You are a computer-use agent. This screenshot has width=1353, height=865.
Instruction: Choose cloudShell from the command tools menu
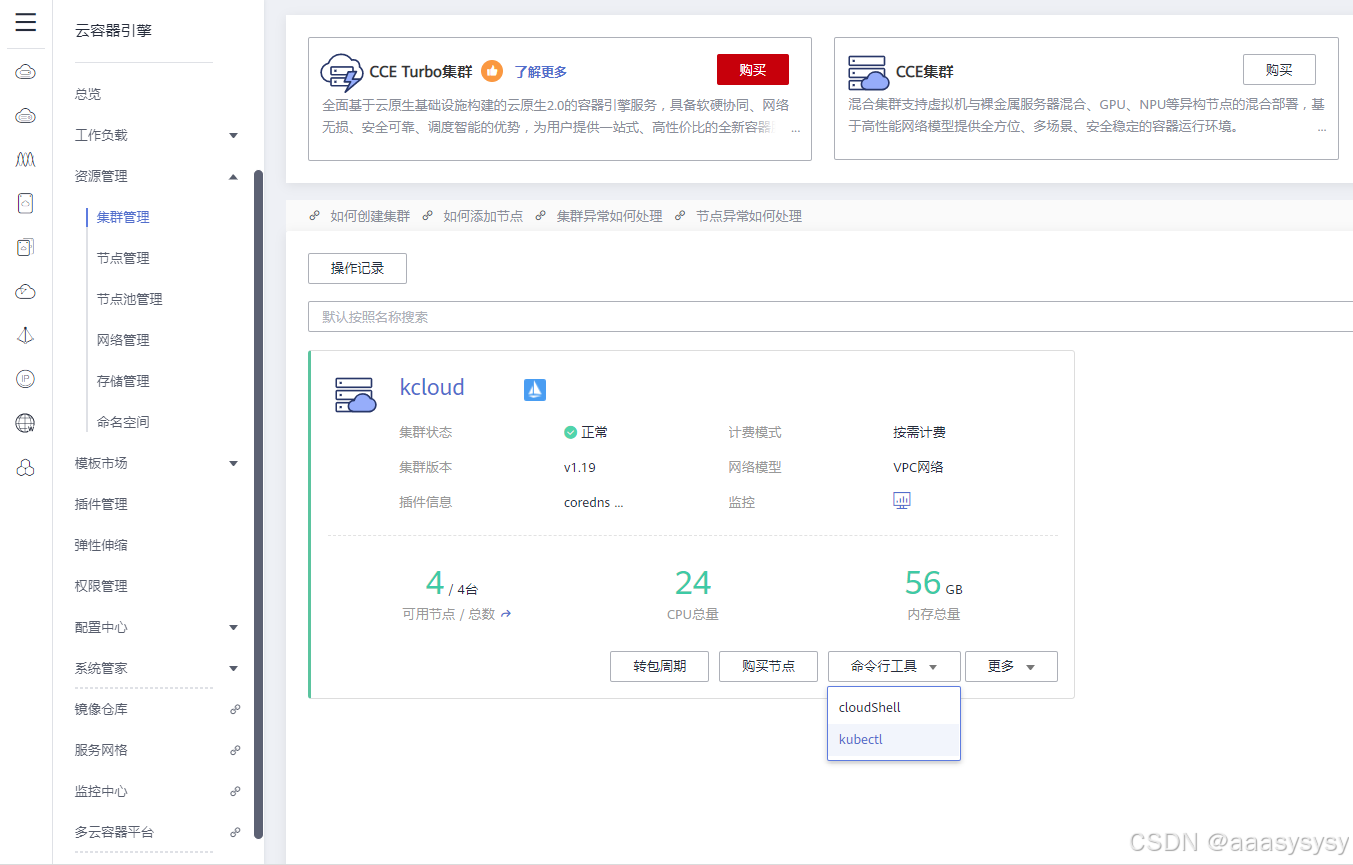point(869,706)
